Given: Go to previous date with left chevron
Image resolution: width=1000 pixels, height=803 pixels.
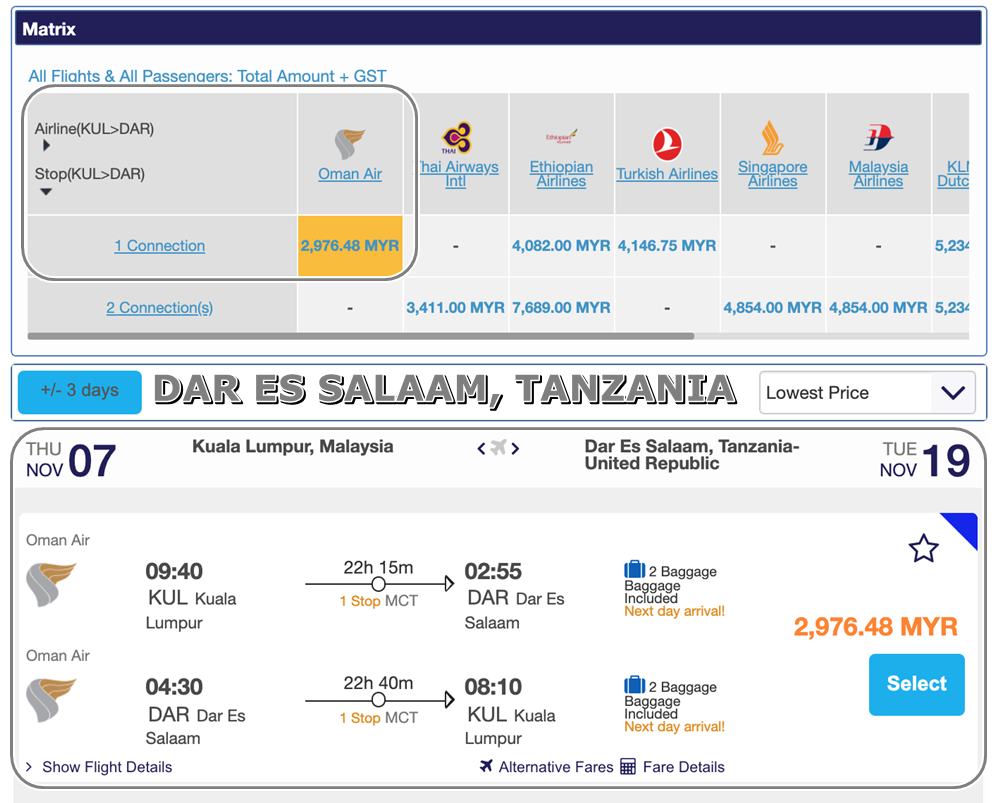Looking at the screenshot, I should [x=482, y=448].
